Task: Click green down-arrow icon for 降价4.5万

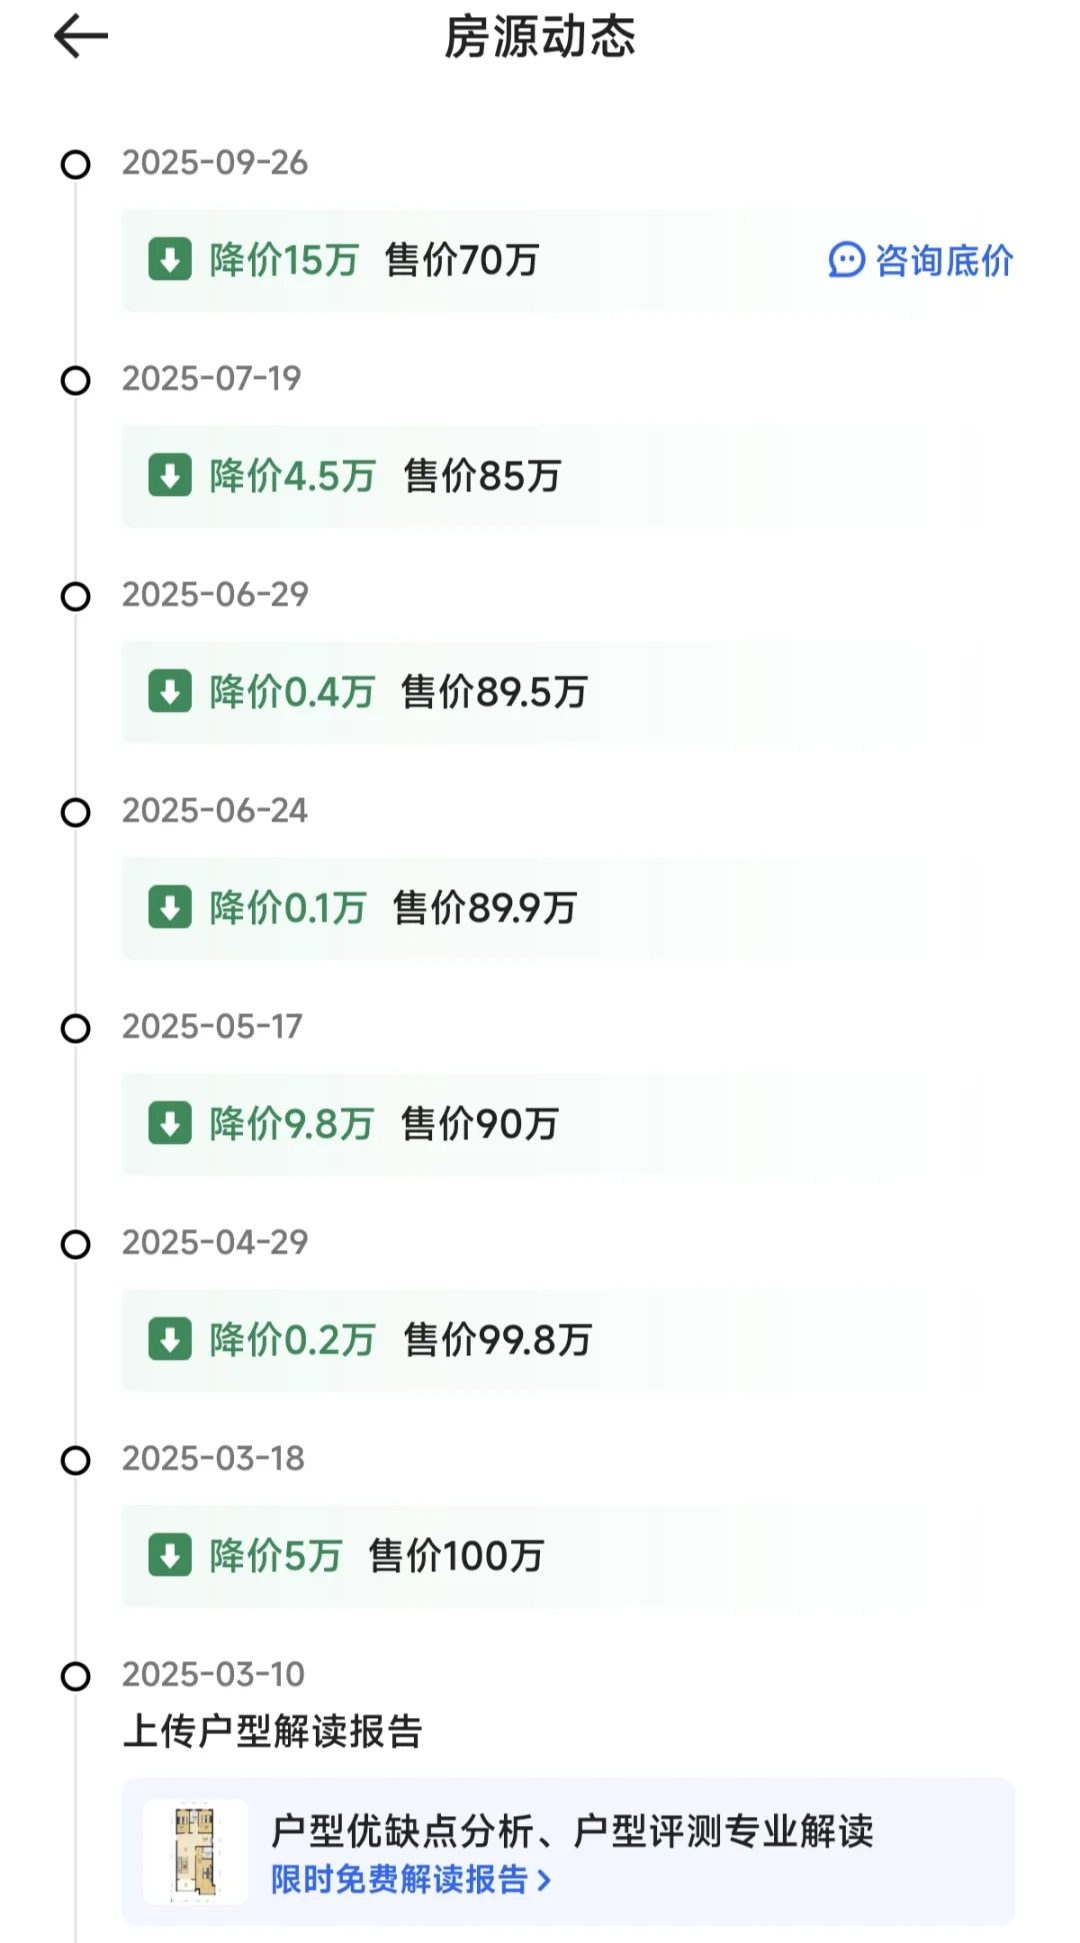Action: [x=170, y=476]
